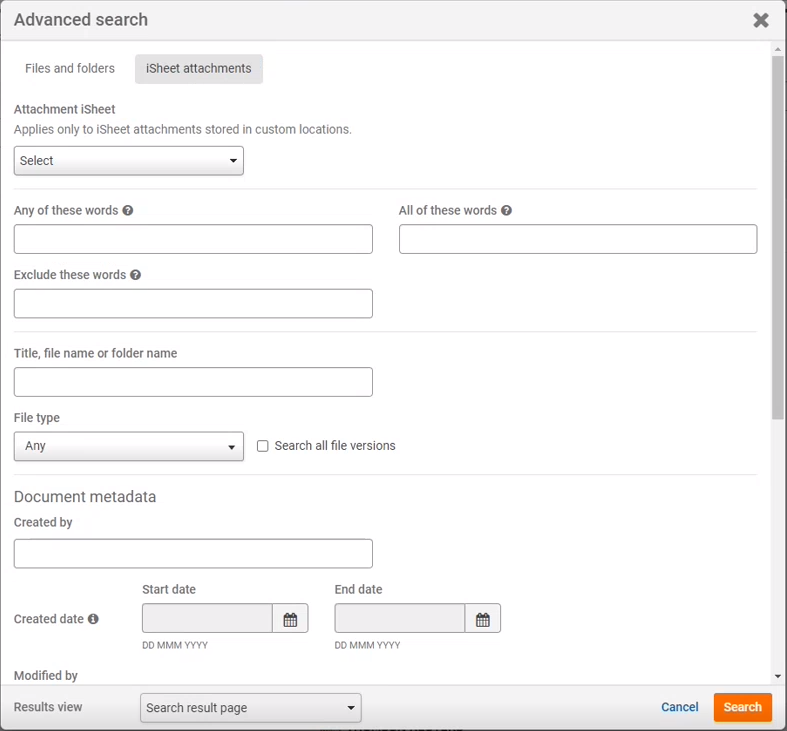Focus the Created by input field
Screen dimensions: 787x731
click(193, 554)
